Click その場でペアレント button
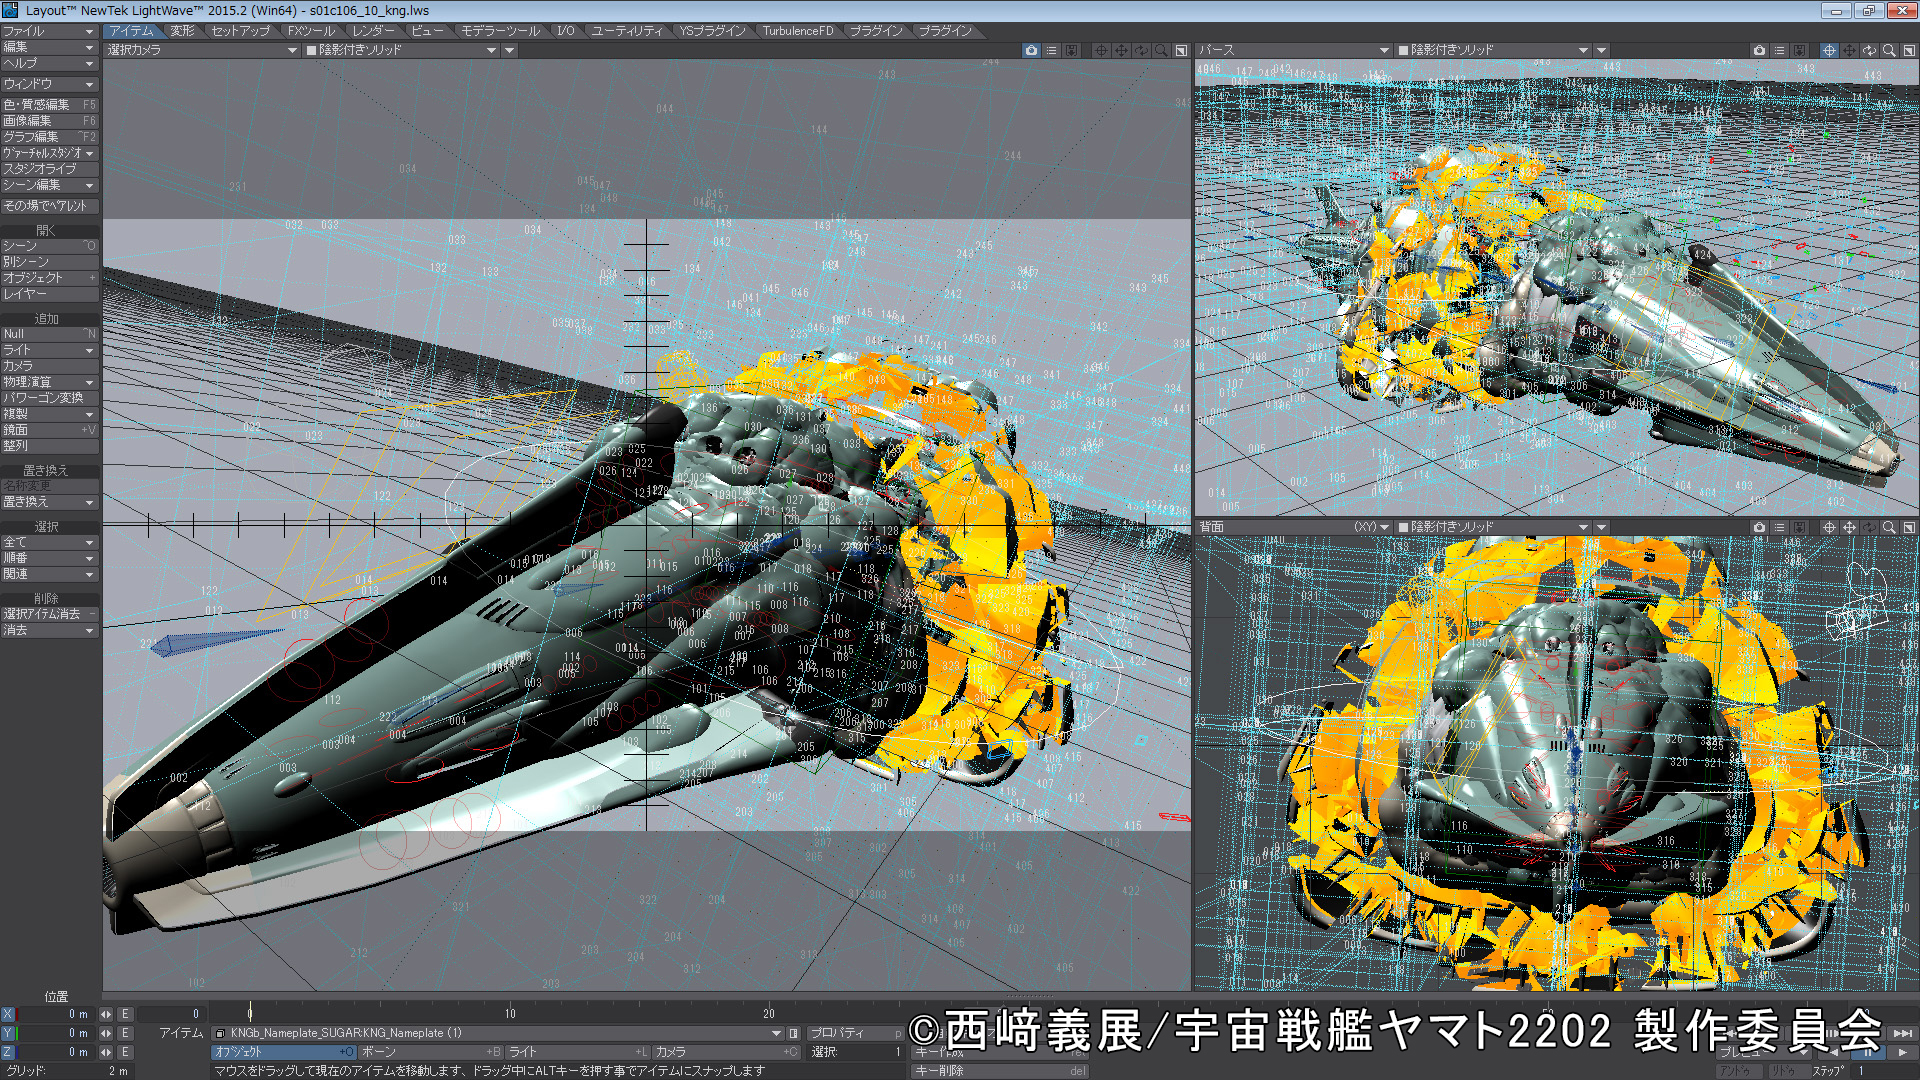1920x1080 pixels. 48,206
